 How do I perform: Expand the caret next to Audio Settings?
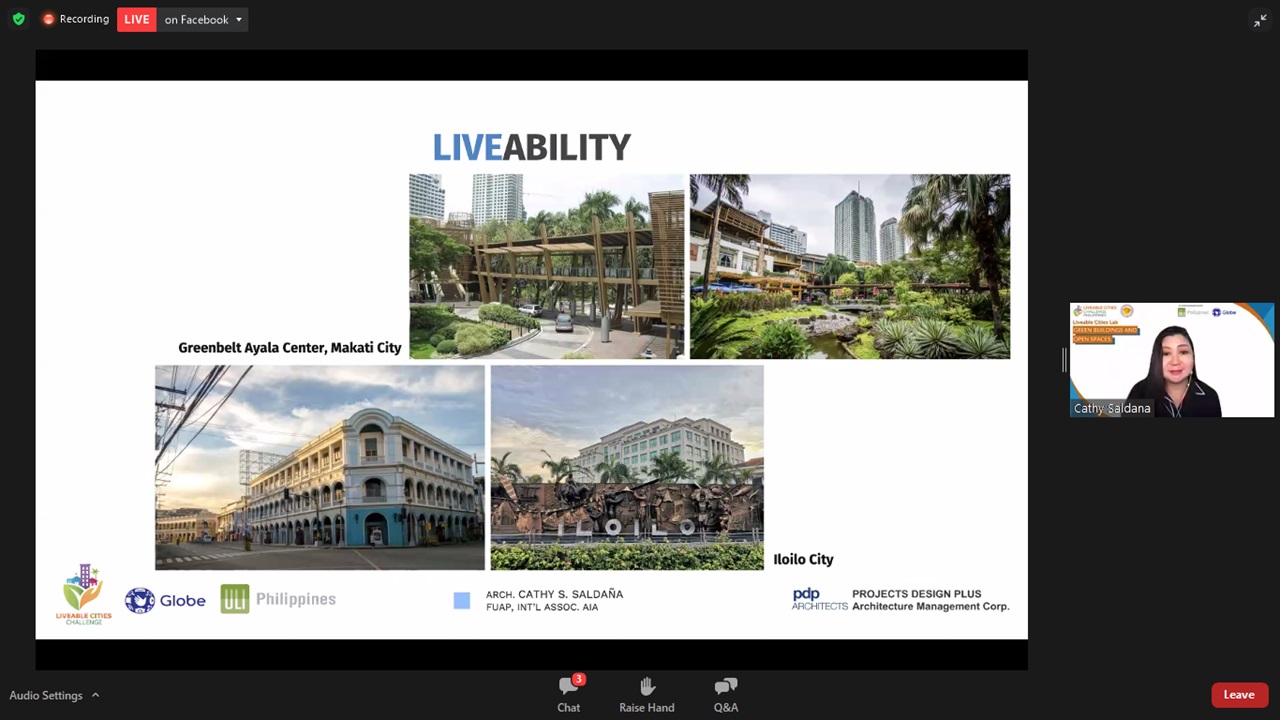click(96, 695)
